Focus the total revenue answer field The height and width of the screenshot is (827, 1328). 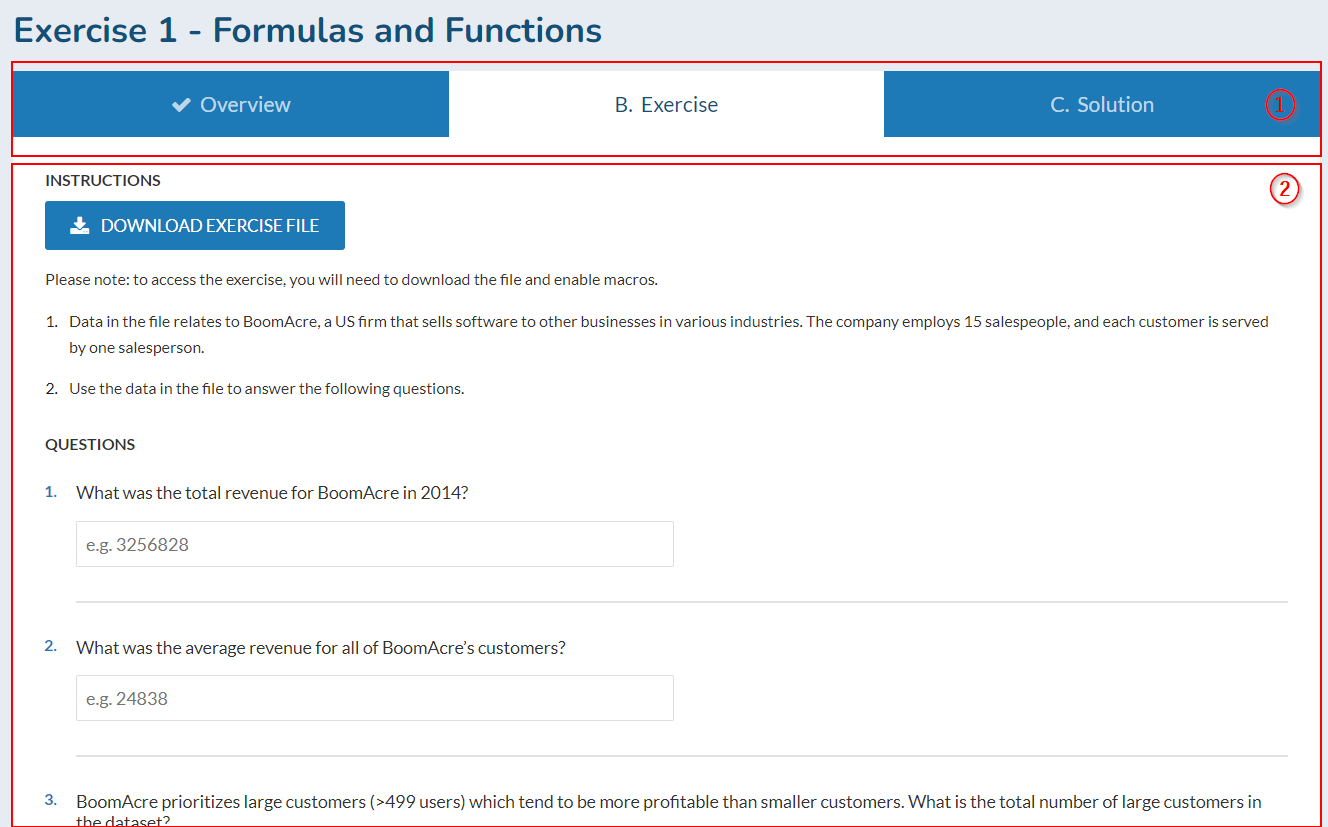pos(374,544)
